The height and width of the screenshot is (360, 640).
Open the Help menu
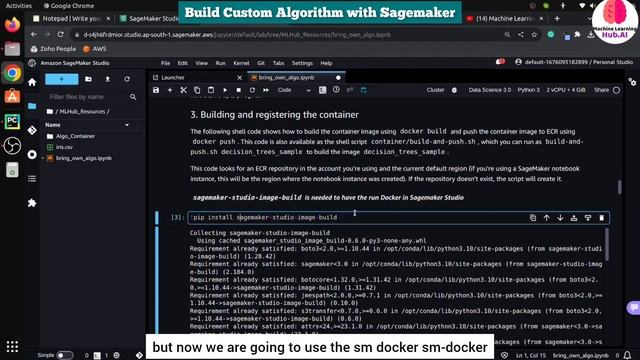(326, 63)
